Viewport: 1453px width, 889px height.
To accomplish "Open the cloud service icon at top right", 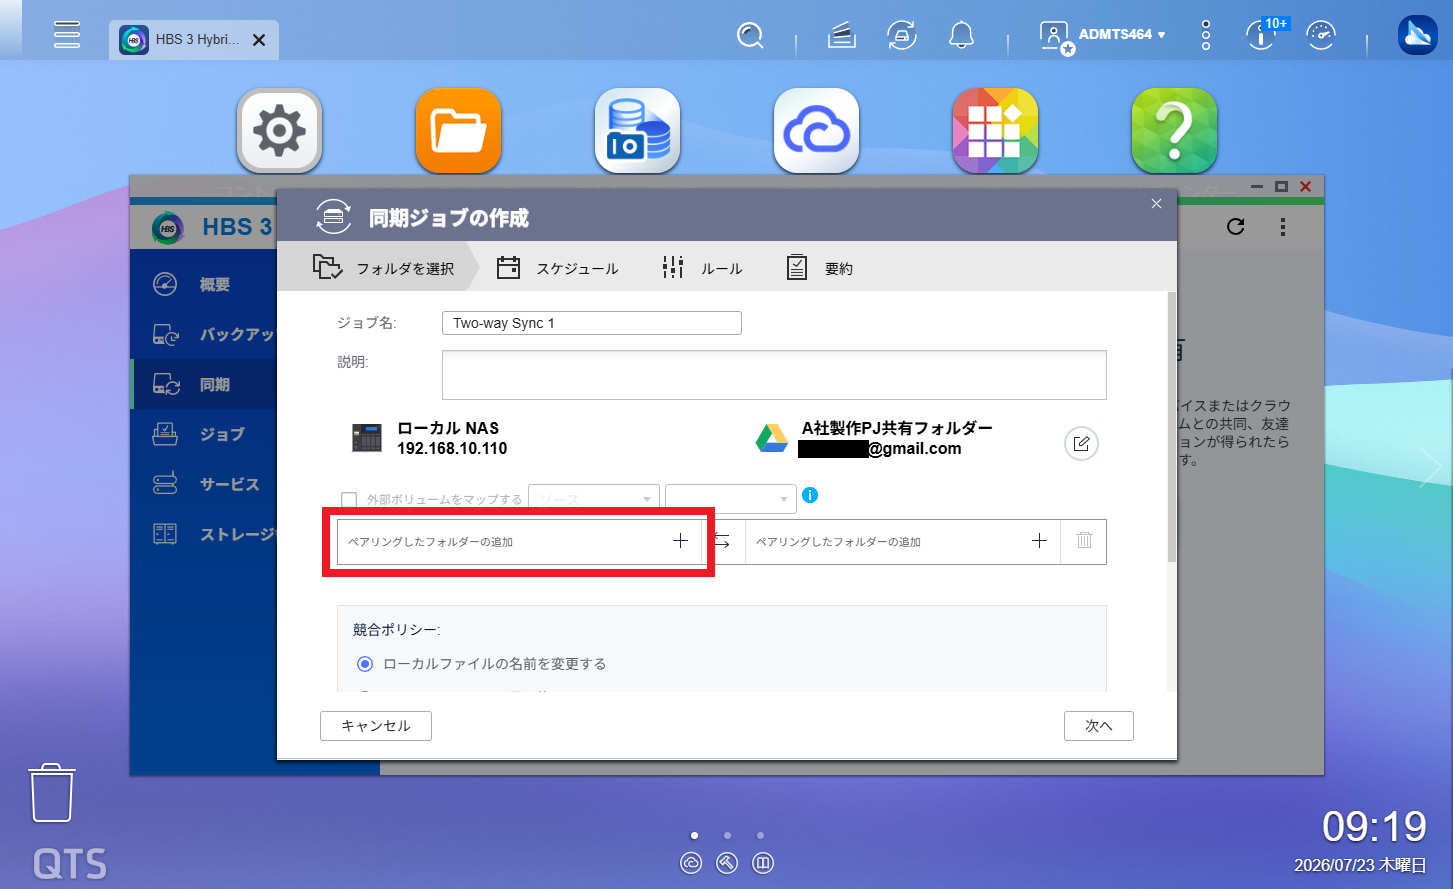I will 1417,36.
